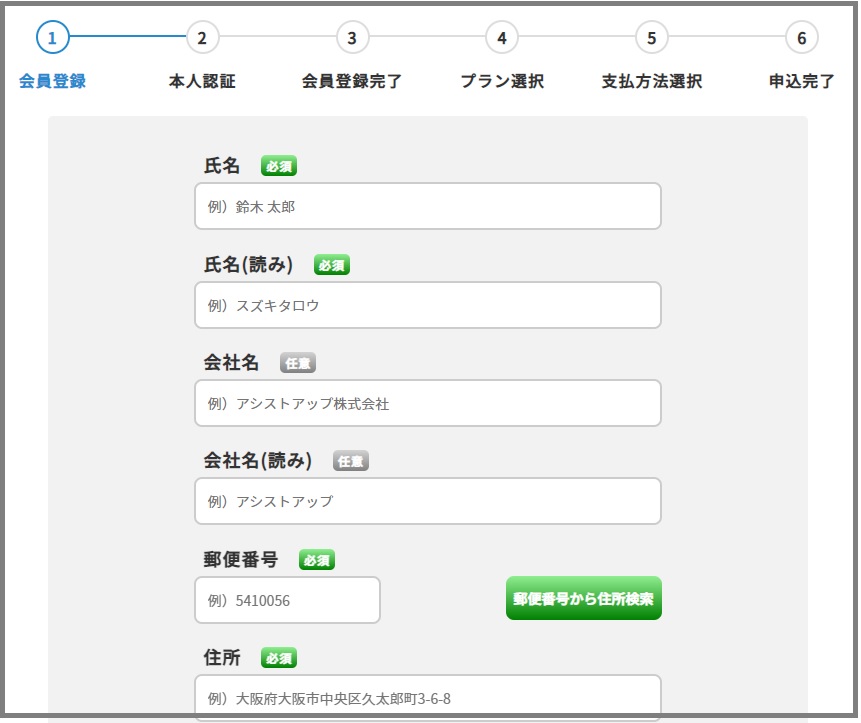Select the 申込完了 step label

pos(802,81)
